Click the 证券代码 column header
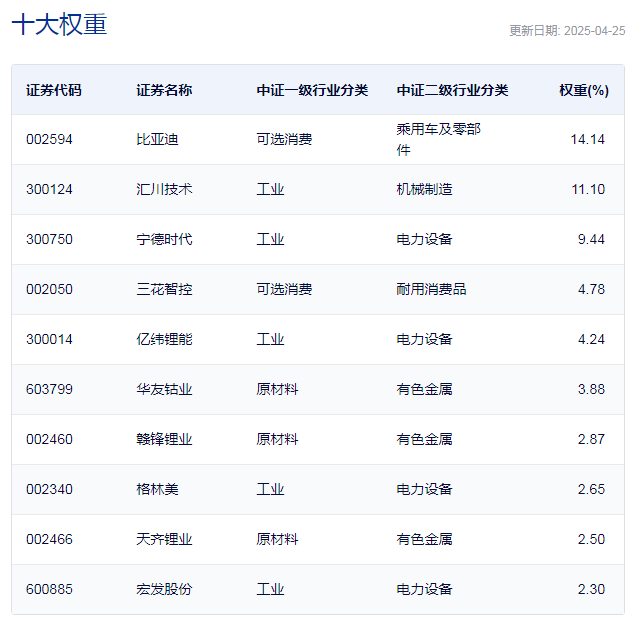 click(x=54, y=90)
